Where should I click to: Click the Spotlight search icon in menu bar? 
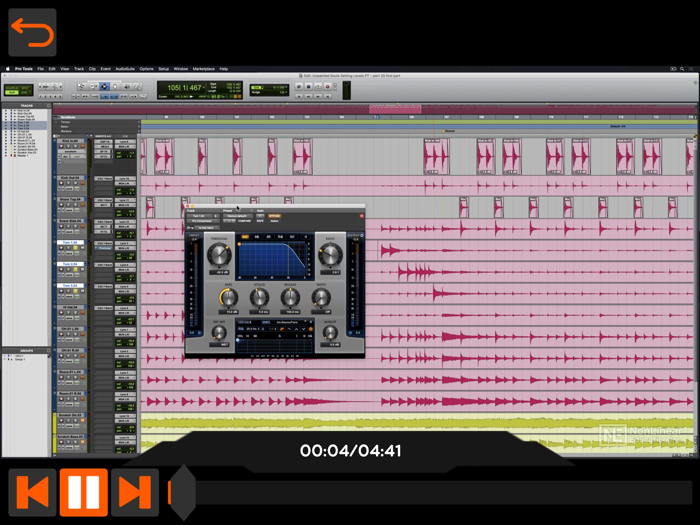[682, 69]
